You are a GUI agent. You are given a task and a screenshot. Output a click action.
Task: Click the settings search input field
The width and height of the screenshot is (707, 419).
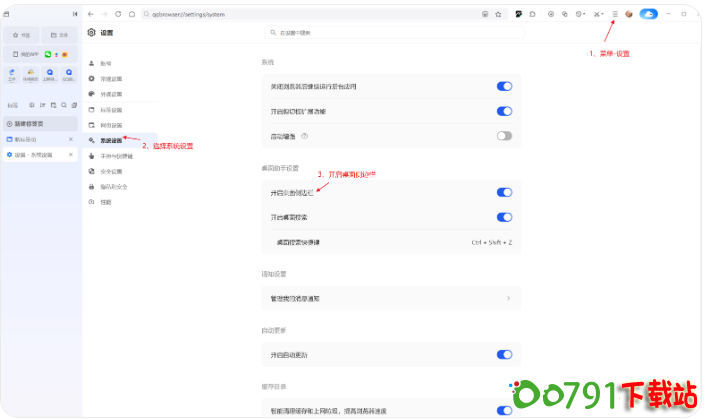[390, 33]
